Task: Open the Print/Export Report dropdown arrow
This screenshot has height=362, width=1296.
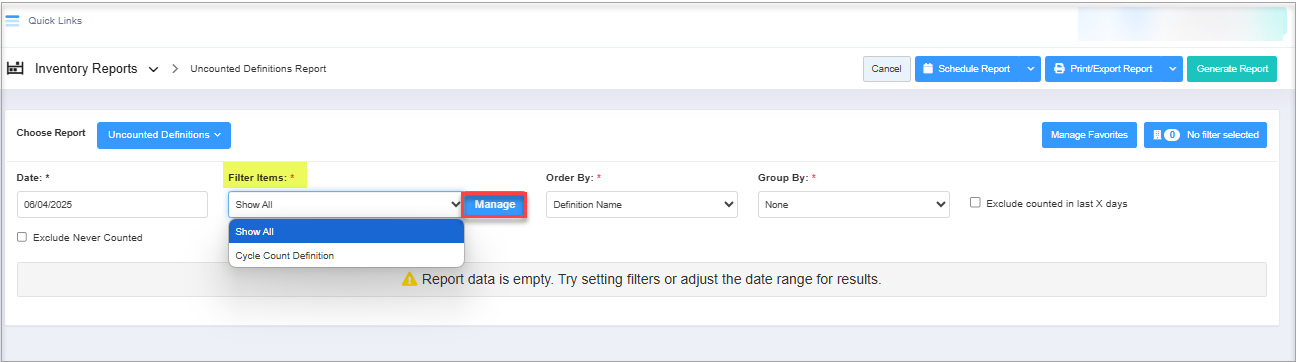Action: click(x=1172, y=69)
